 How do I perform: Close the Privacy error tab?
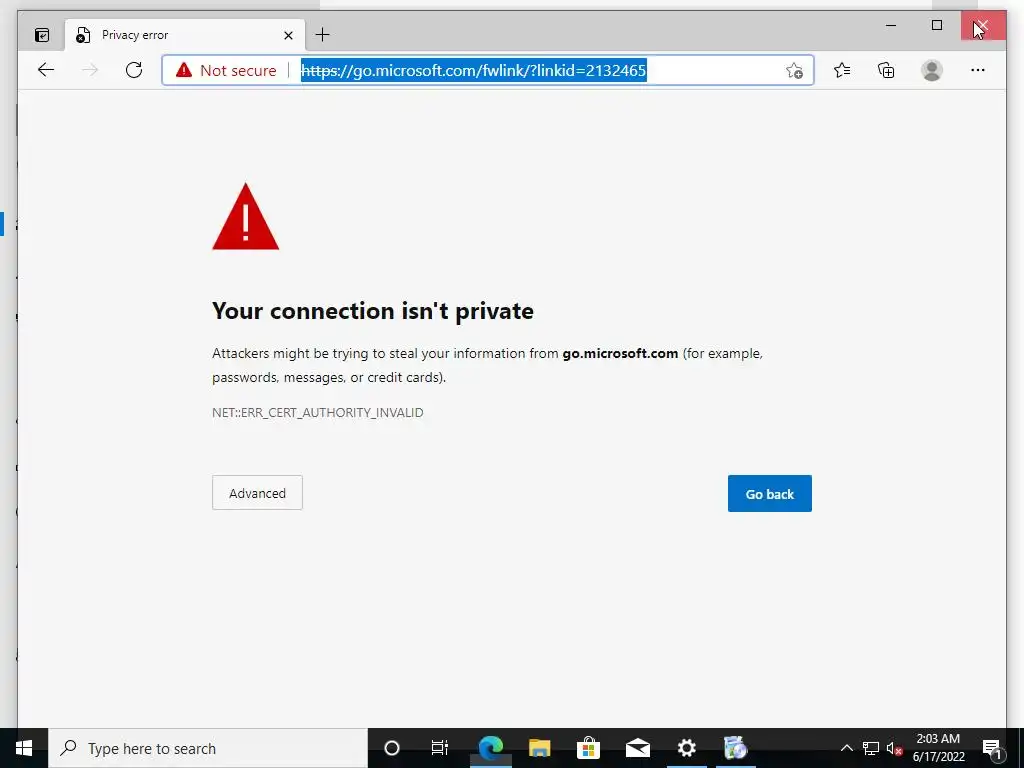[x=288, y=35]
